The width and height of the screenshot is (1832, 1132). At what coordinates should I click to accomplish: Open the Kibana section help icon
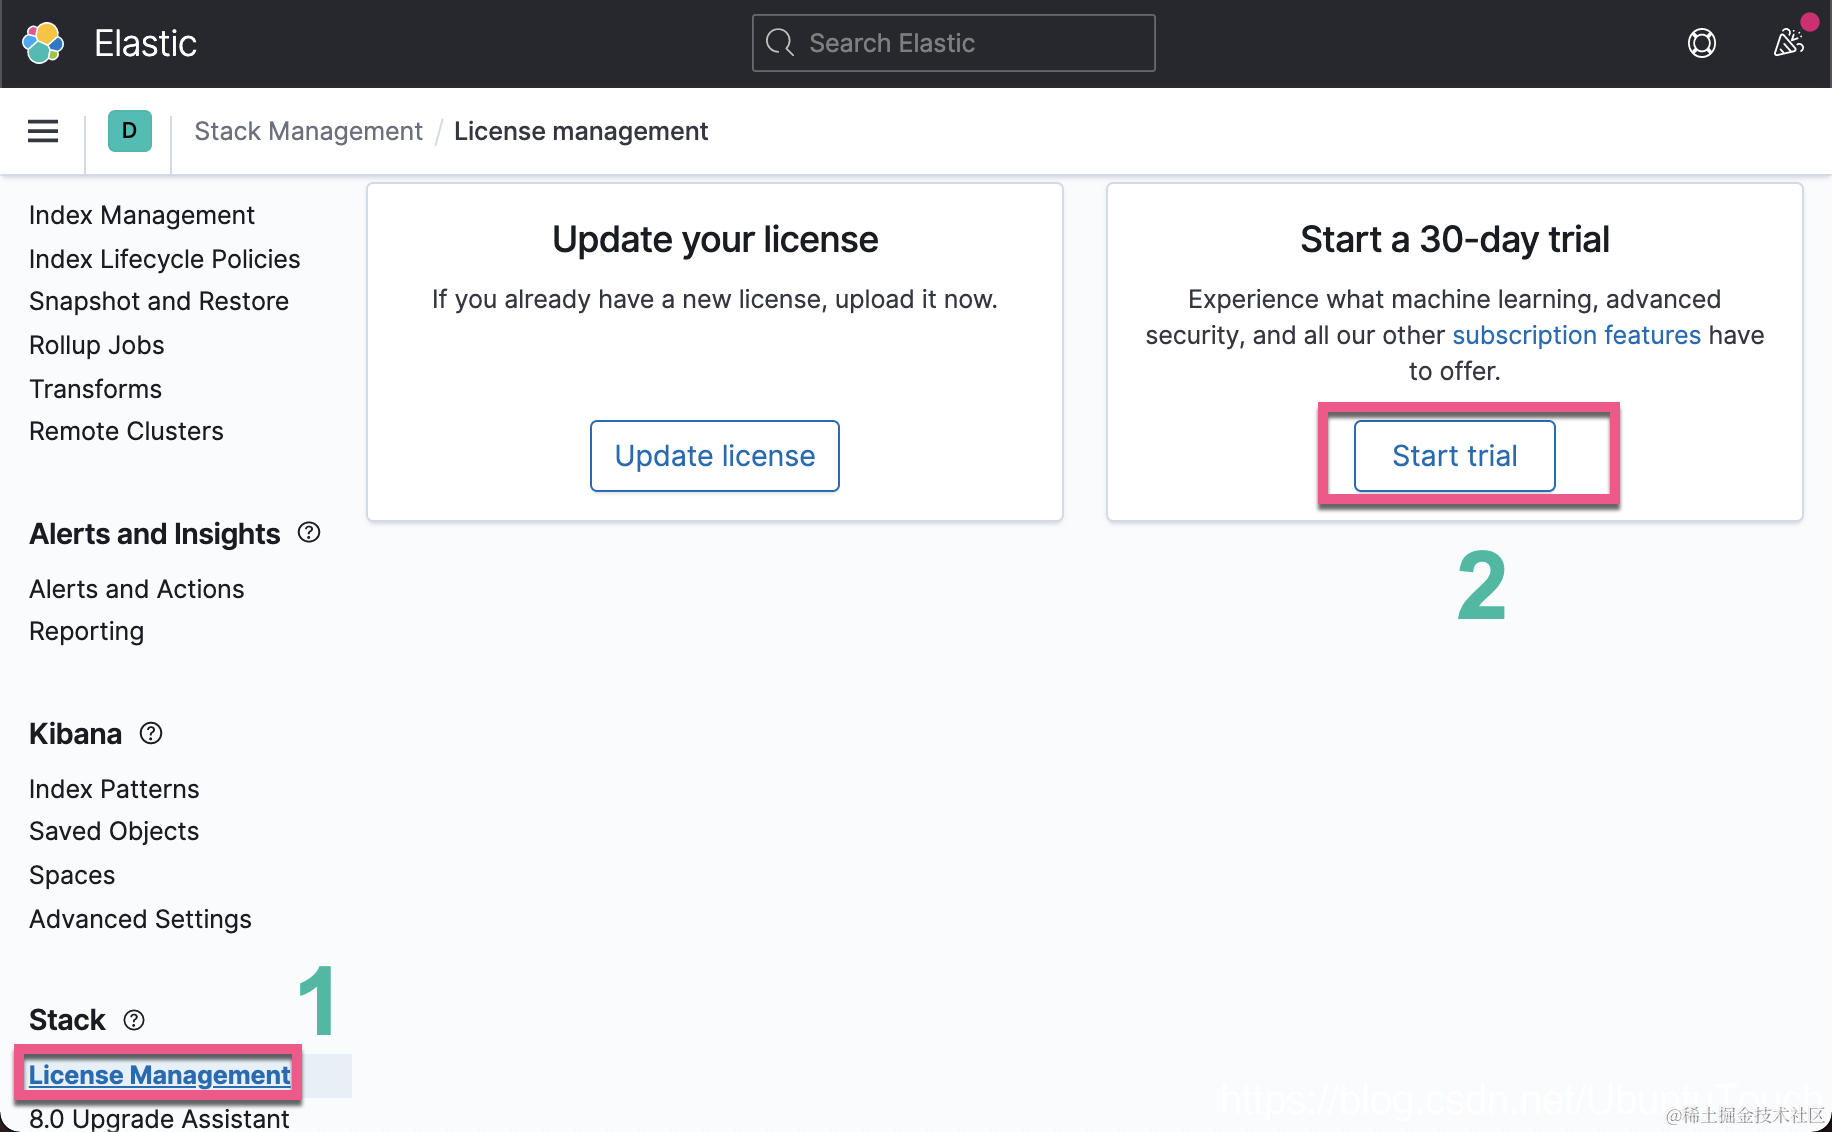(151, 733)
